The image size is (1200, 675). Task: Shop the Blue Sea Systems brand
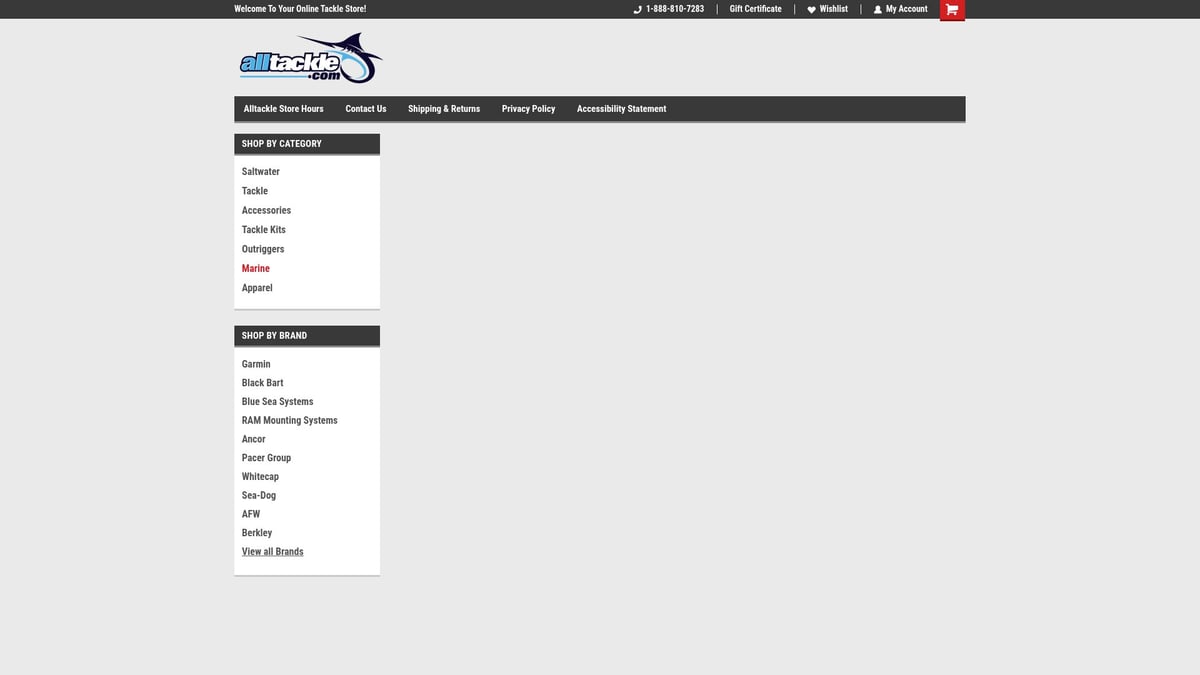click(x=277, y=402)
